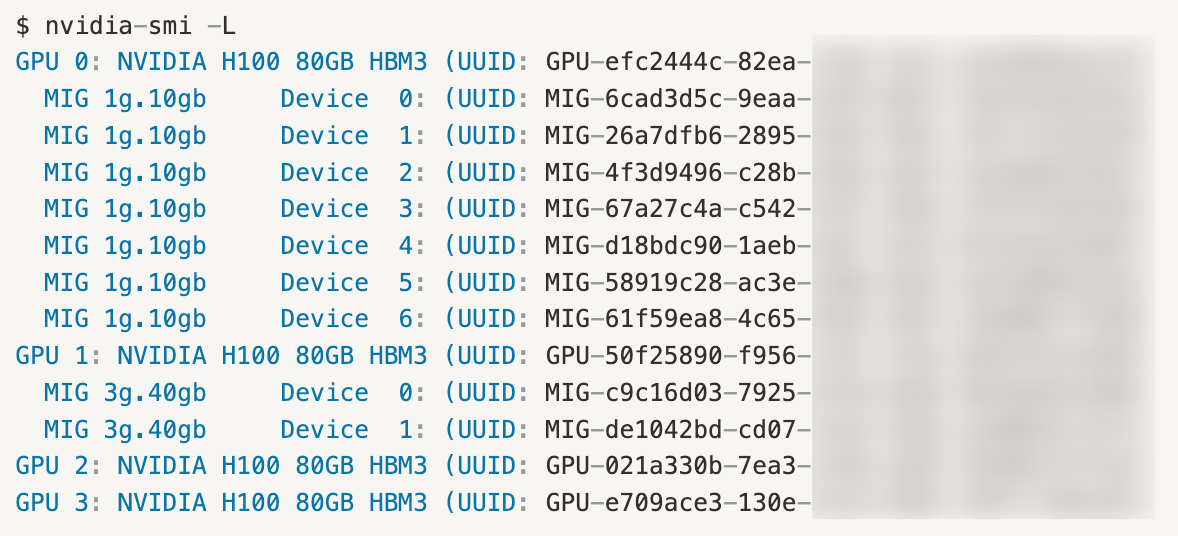Click the blurred redacted UUID area

pyautogui.click(x=983, y=277)
